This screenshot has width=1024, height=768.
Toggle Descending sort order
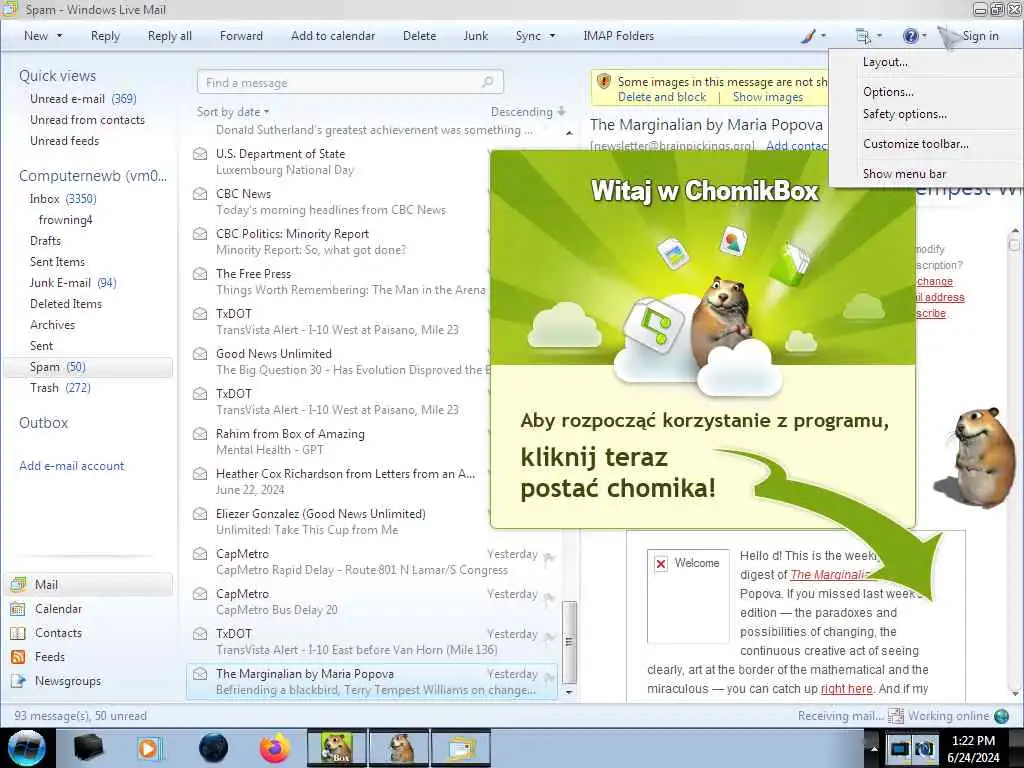click(x=528, y=112)
